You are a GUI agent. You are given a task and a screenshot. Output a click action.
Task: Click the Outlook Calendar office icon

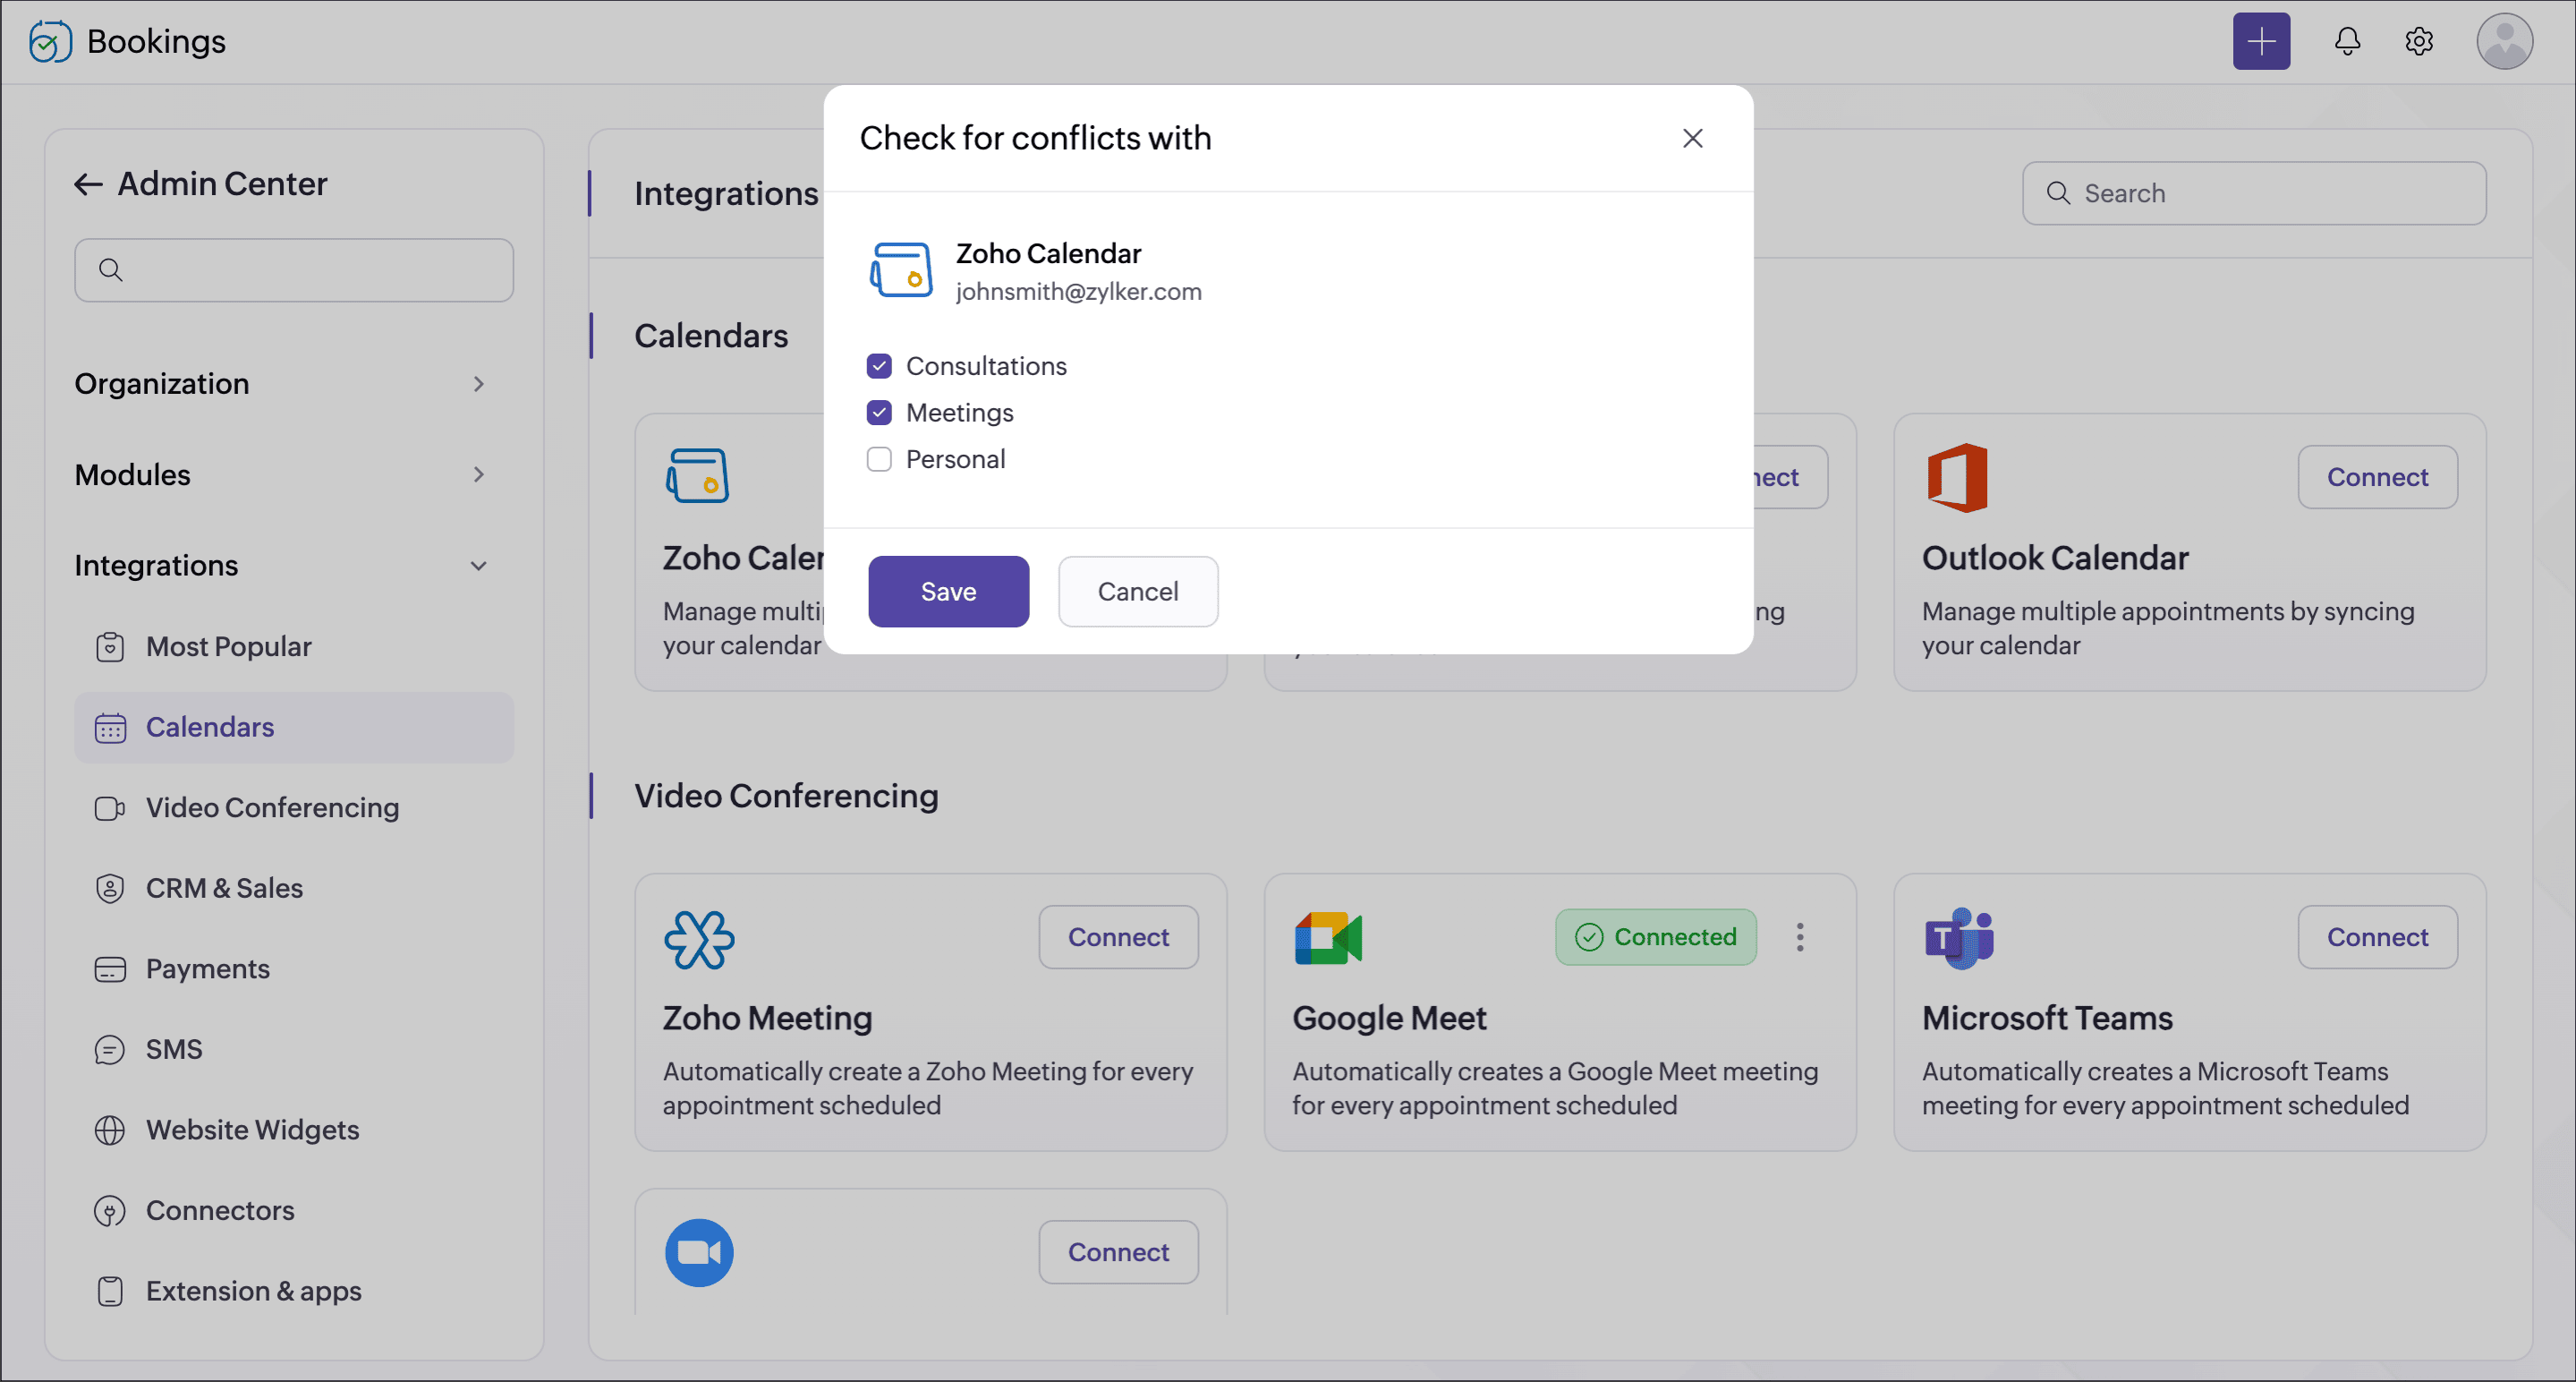click(1957, 477)
